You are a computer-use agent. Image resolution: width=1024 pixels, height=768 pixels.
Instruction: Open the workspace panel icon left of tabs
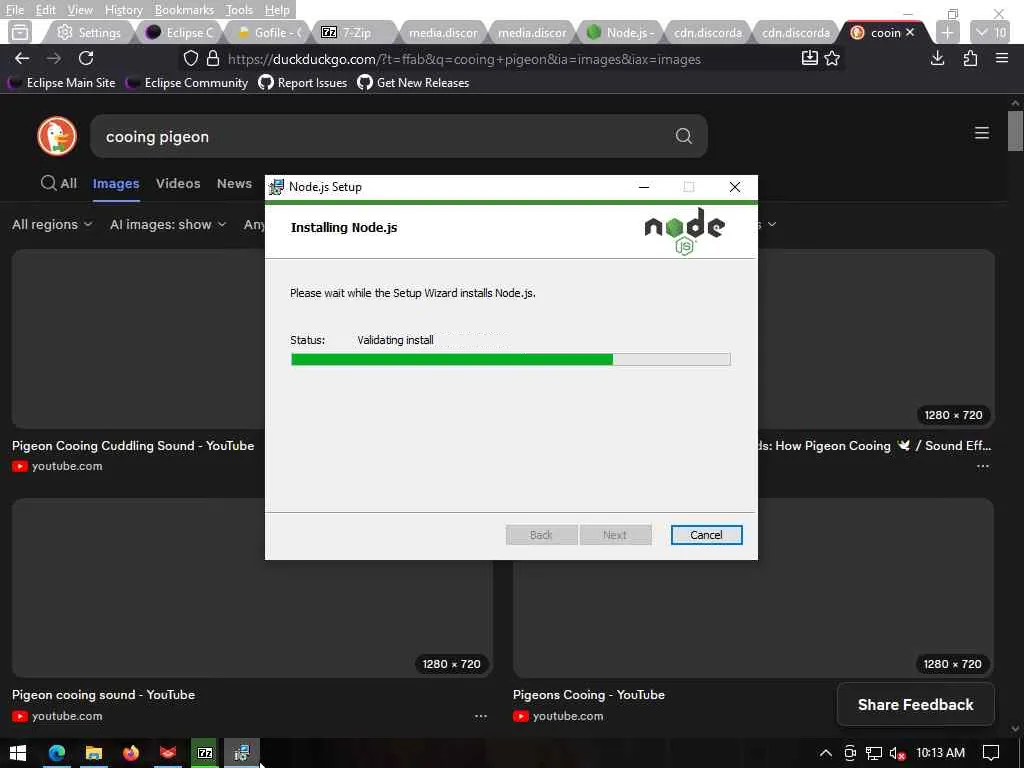[x=20, y=32]
